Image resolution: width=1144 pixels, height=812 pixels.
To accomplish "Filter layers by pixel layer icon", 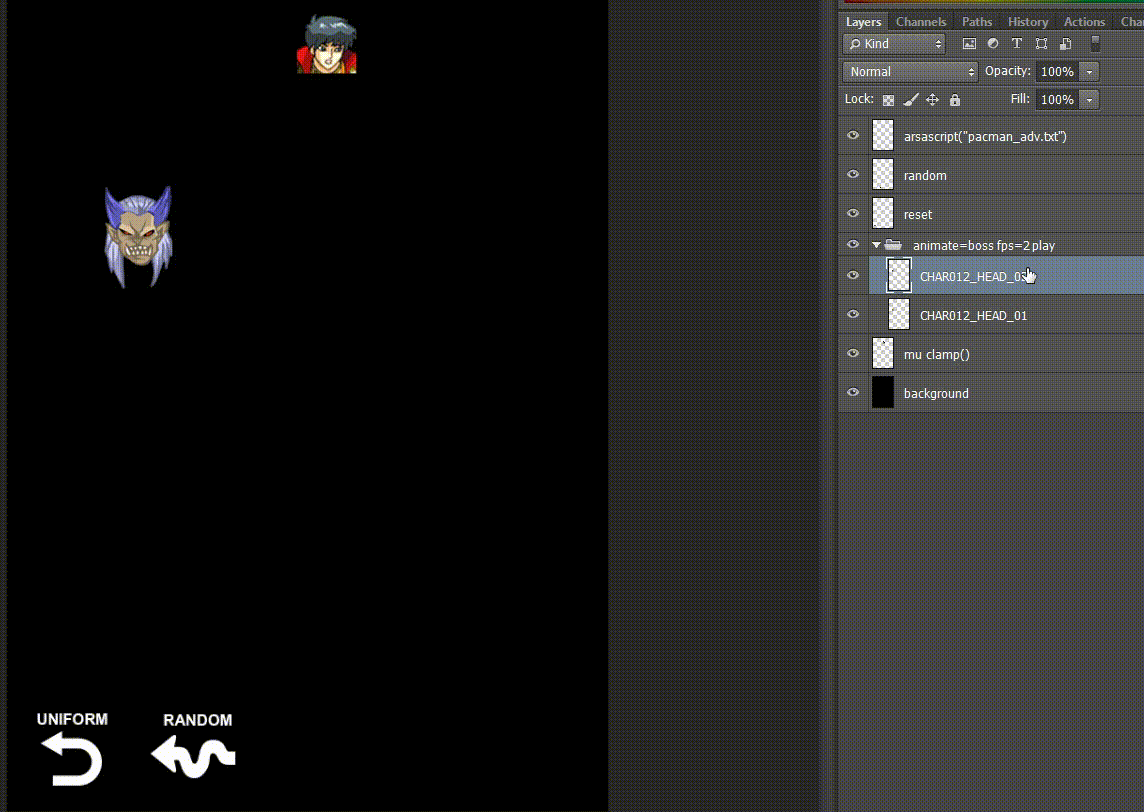I will [968, 44].
